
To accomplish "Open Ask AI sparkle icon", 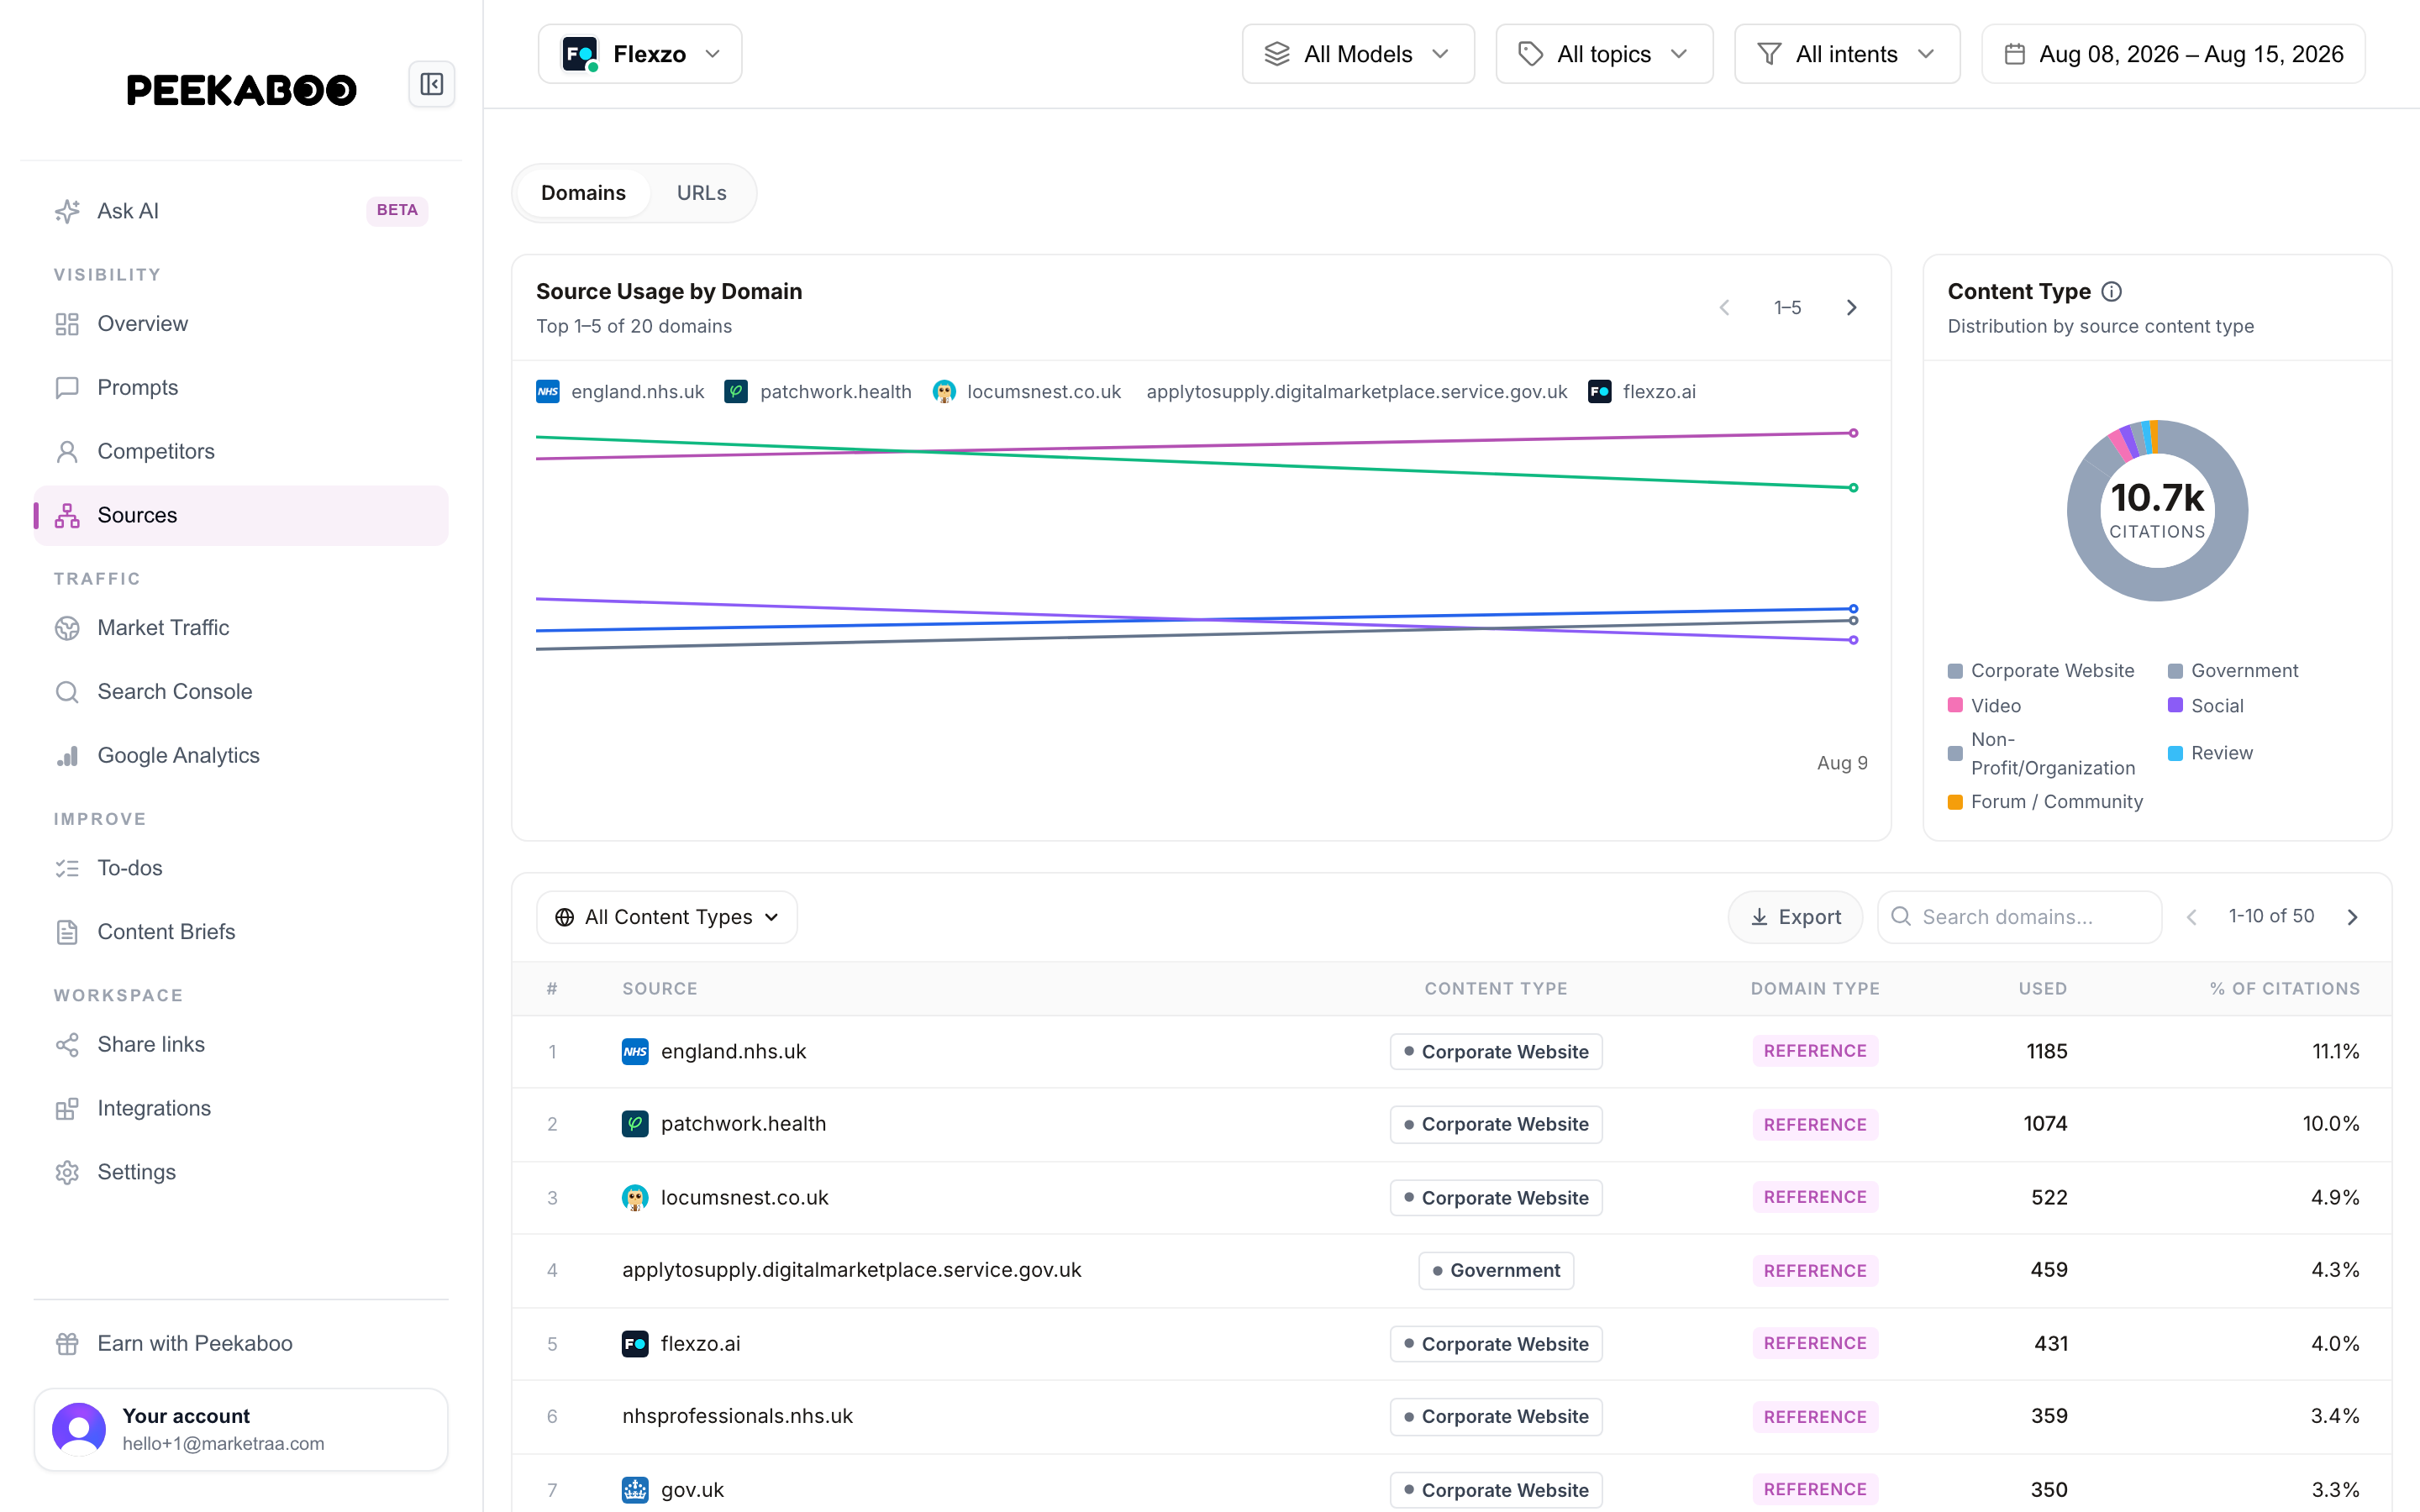I will click(x=67, y=211).
